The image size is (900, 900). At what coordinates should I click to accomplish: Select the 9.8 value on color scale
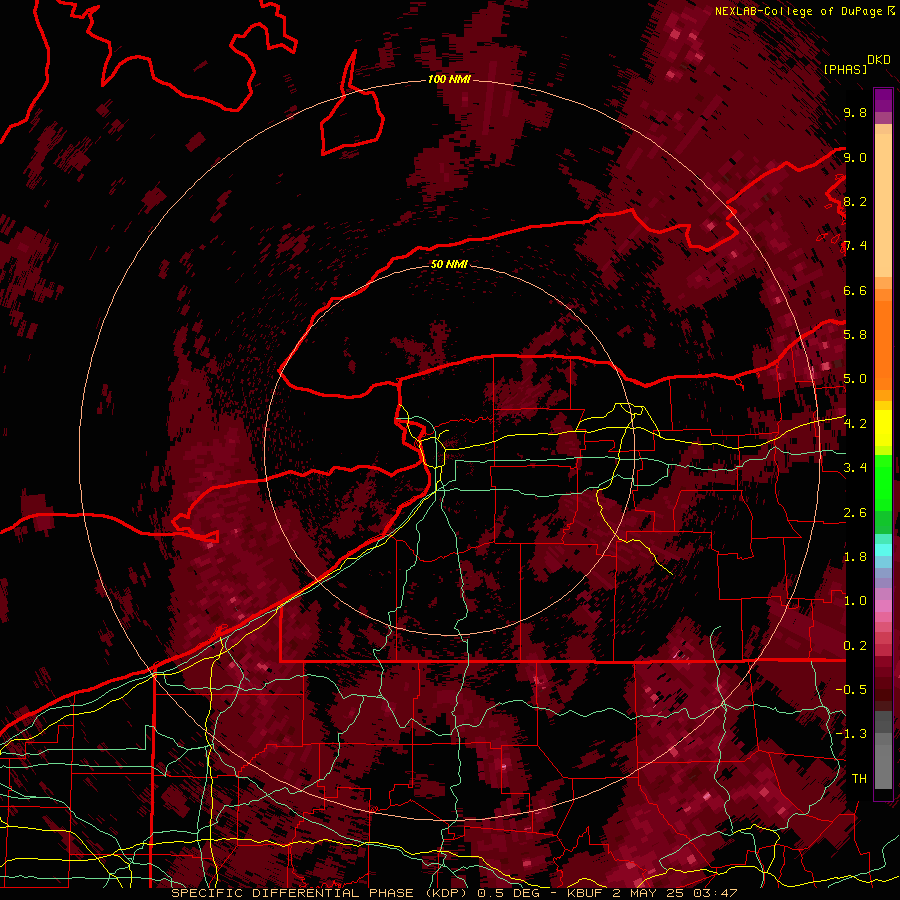tap(855, 113)
